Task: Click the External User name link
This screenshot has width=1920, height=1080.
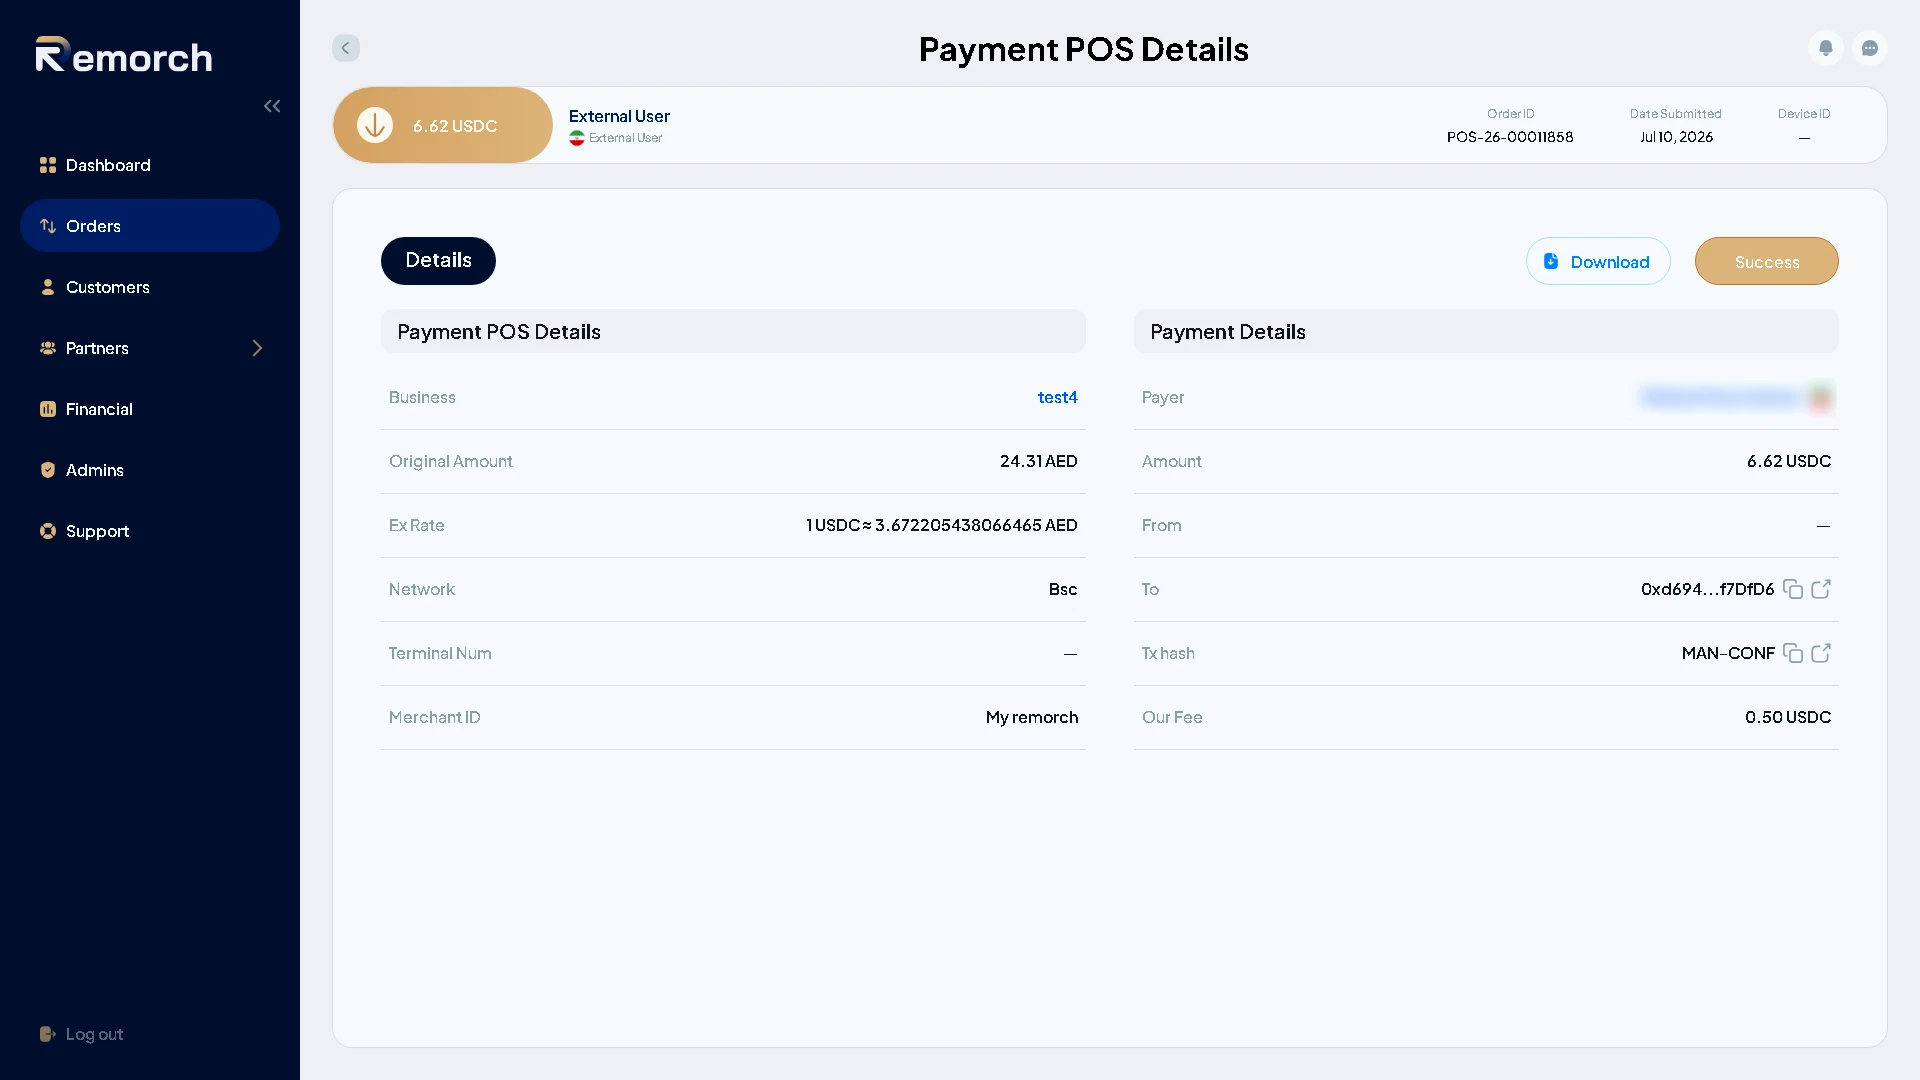Action: [x=619, y=116]
